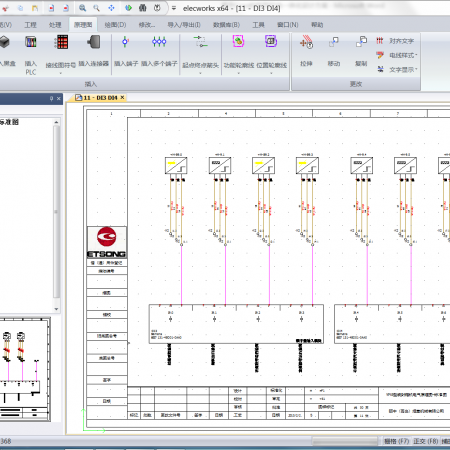Screen dimensions: 450x450
Task: Switch to the 原理图 ribbon tab
Action: (x=83, y=25)
